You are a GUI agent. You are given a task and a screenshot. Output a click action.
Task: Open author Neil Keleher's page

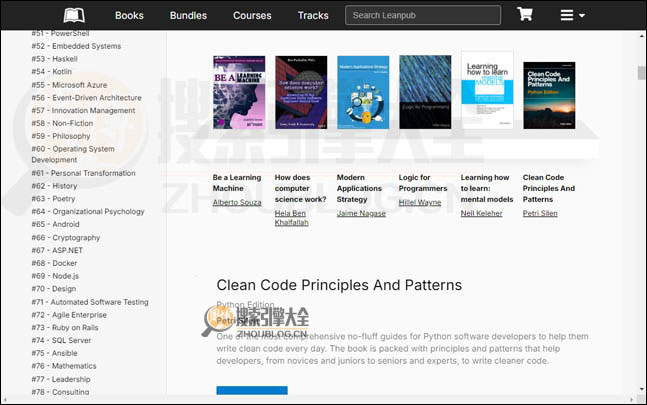pos(481,213)
